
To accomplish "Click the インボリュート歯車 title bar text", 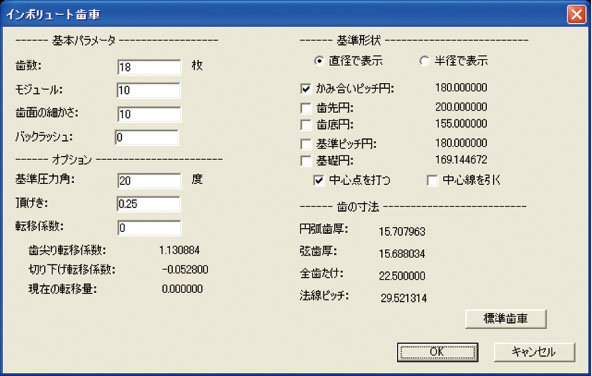I will tap(54, 15).
